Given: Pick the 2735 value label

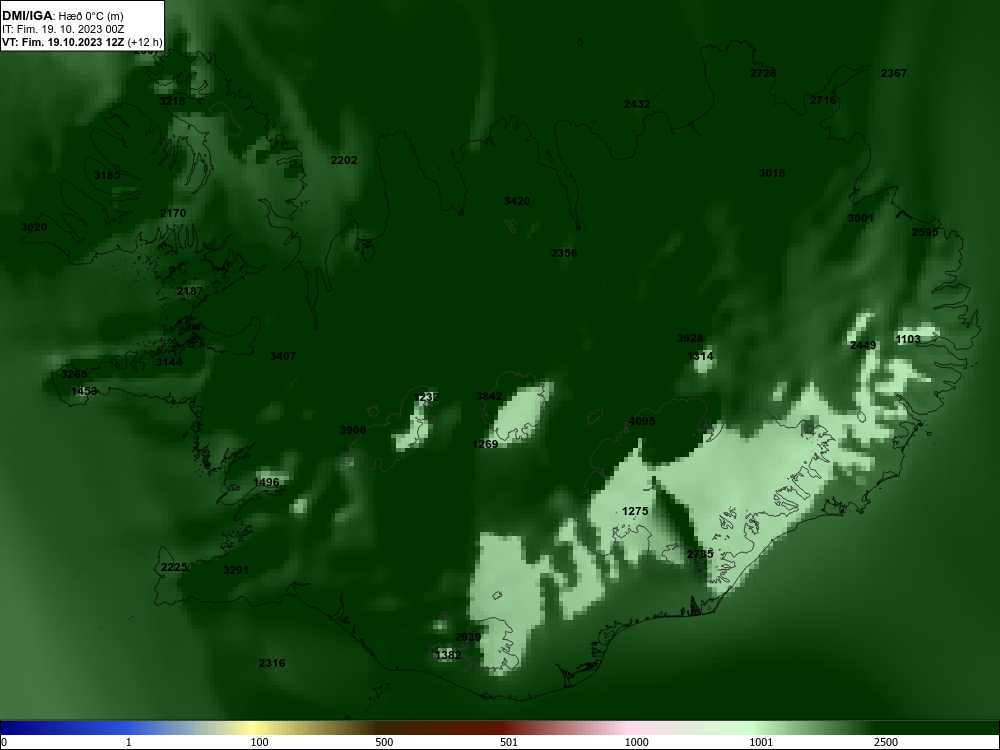Looking at the screenshot, I should tap(700, 554).
